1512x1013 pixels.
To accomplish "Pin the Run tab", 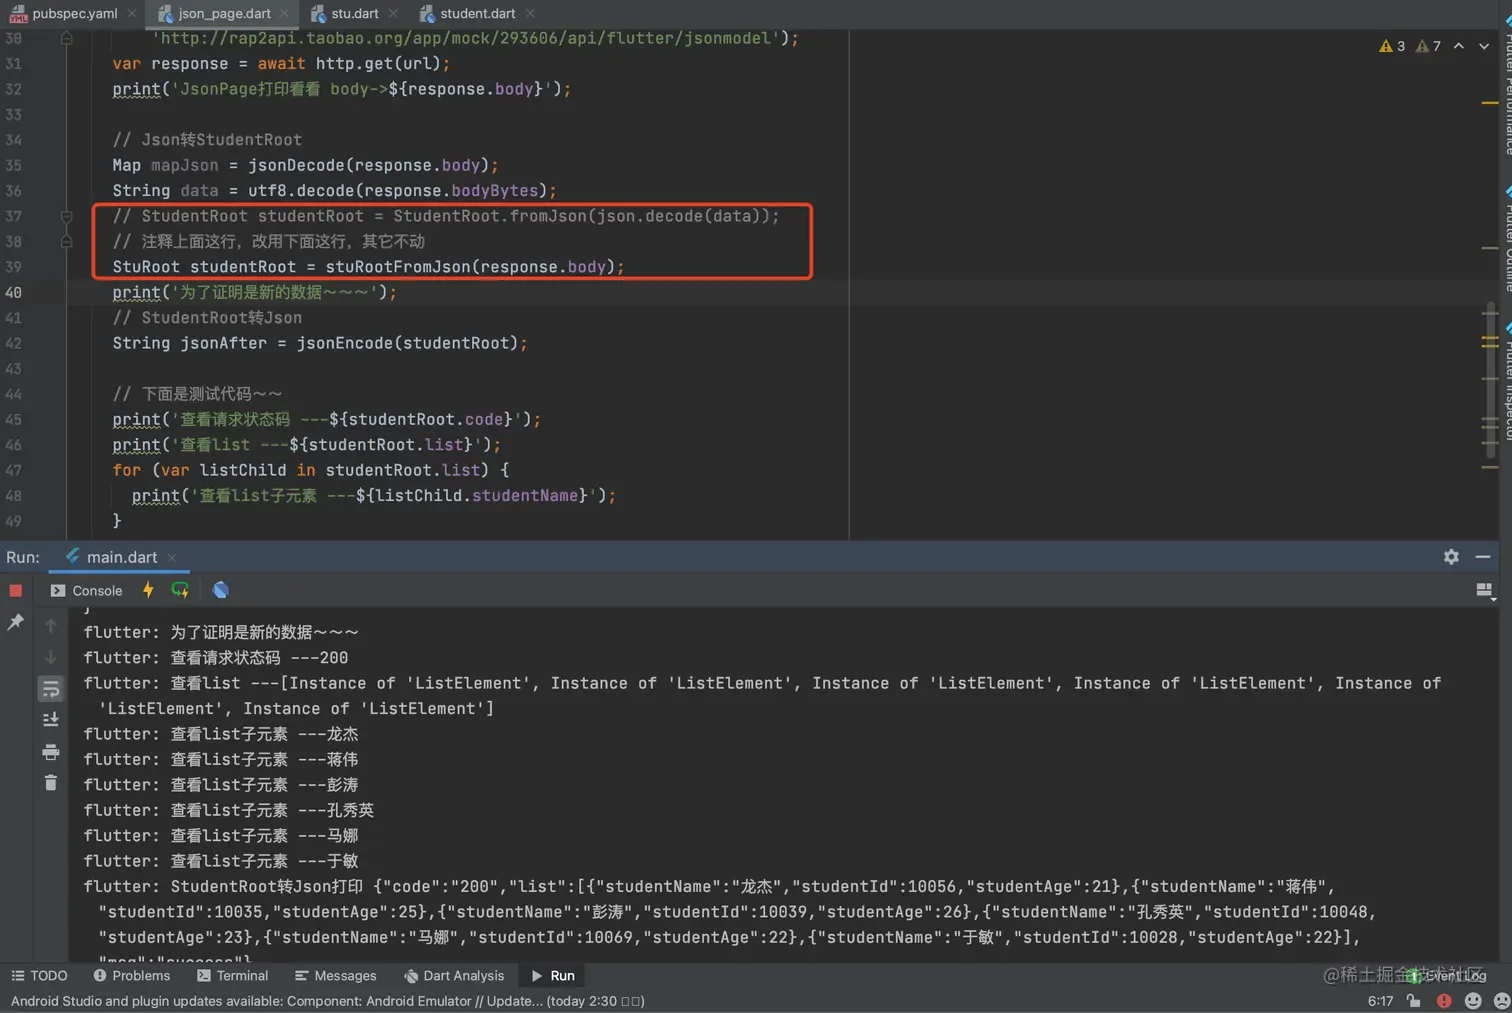I will click(15, 622).
